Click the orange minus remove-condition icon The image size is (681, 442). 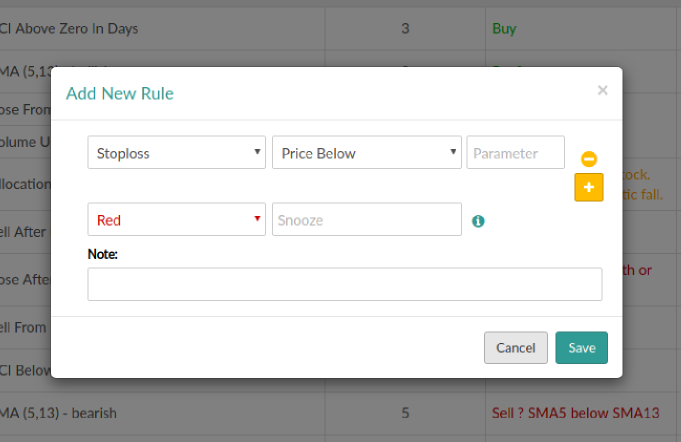[589, 159]
